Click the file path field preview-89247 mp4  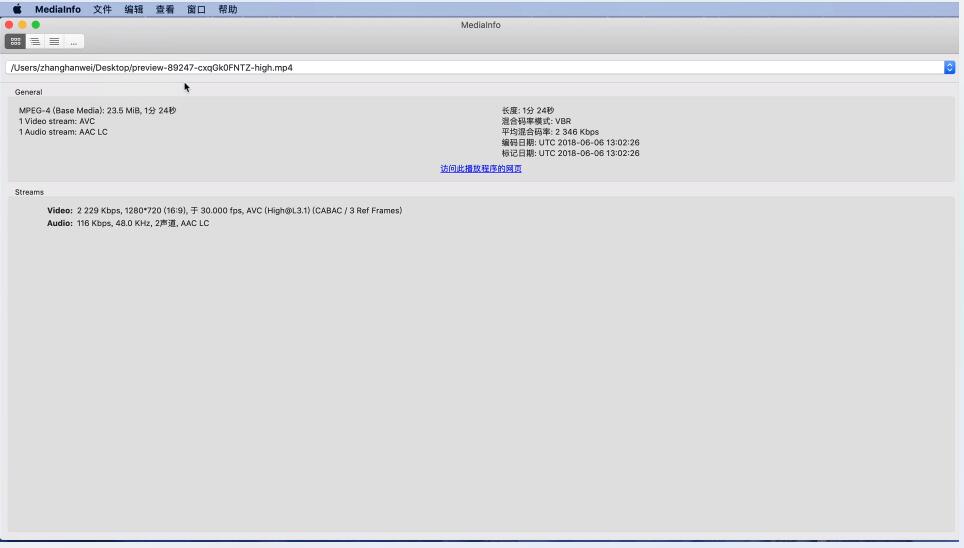point(475,68)
